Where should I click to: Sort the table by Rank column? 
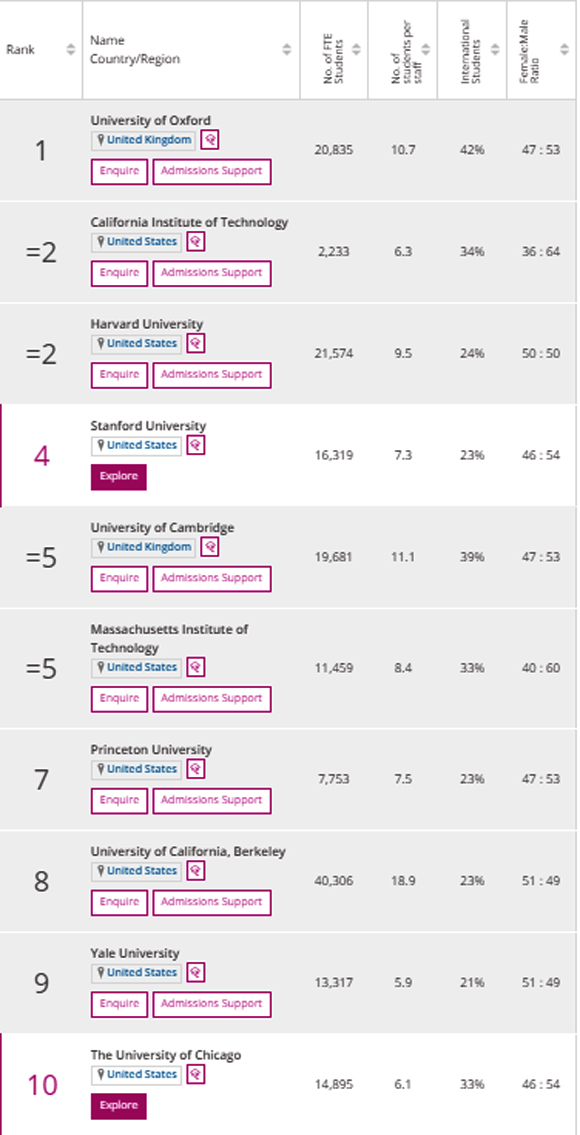tap(70, 49)
